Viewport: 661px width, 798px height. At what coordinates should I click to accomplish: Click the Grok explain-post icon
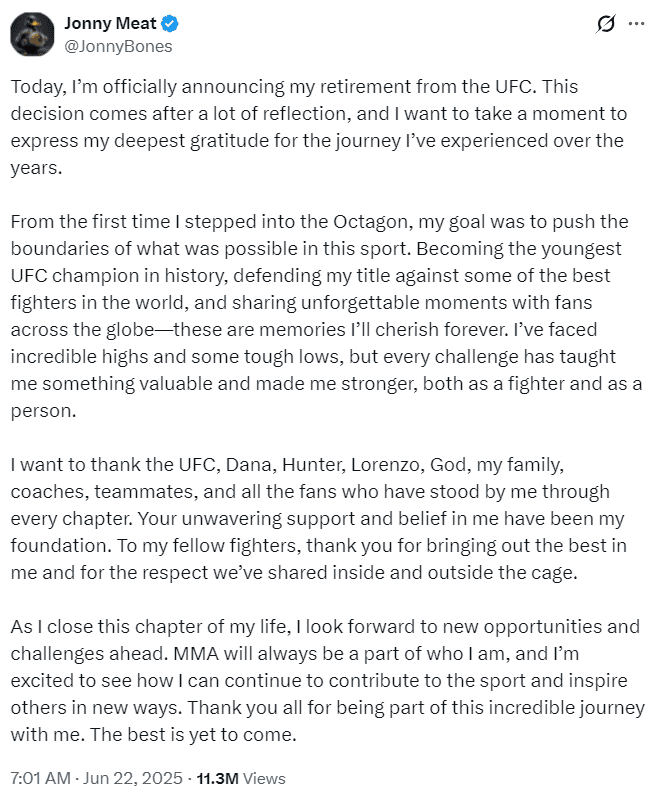coord(605,24)
